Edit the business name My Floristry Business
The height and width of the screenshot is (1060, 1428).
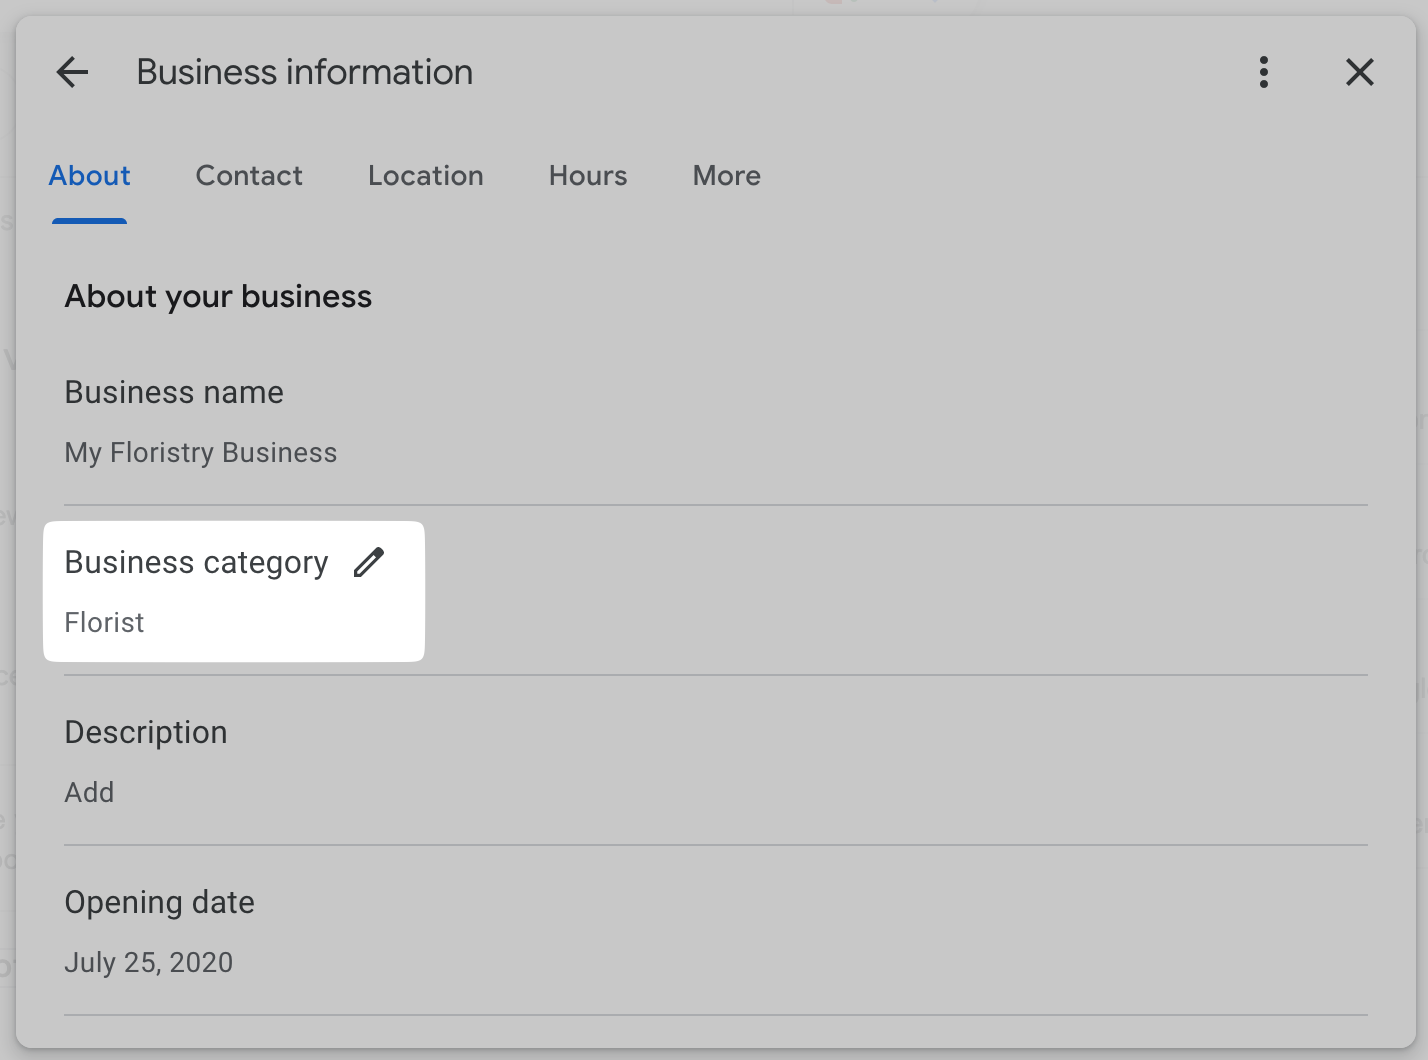tap(200, 452)
